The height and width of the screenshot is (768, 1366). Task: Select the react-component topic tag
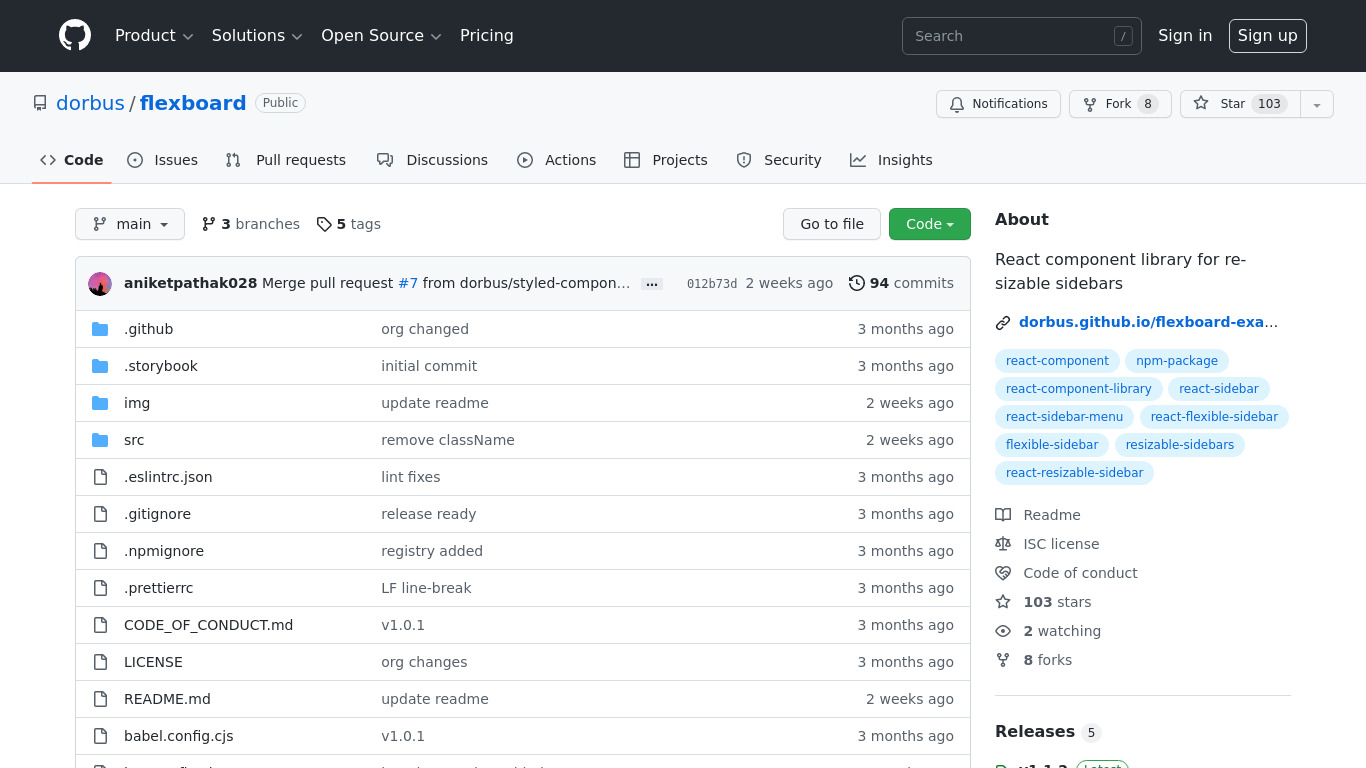pos(1057,361)
